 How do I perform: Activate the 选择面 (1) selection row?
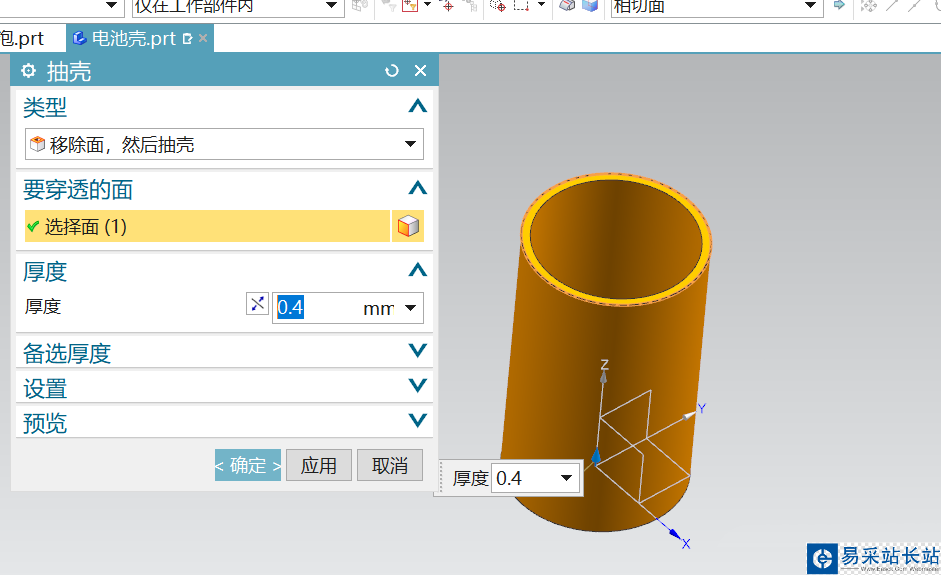(207, 226)
